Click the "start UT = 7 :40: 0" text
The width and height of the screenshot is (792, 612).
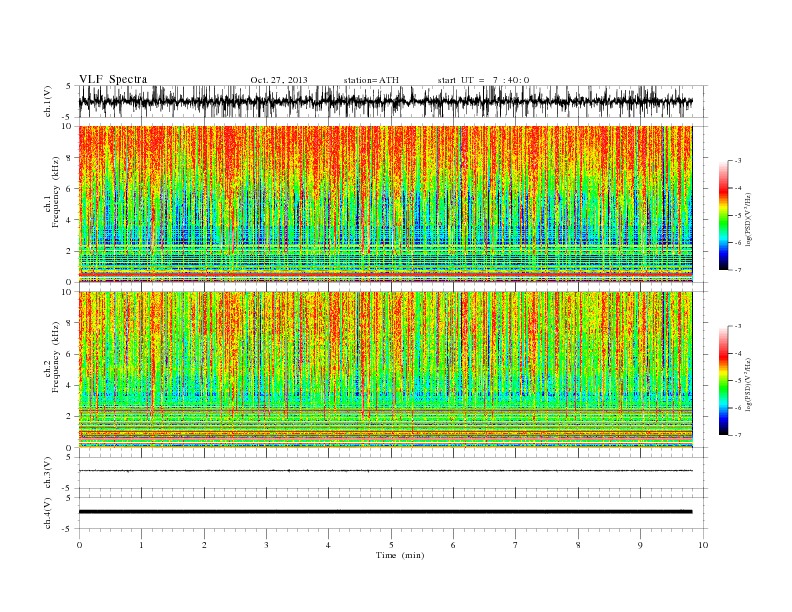coord(483,80)
